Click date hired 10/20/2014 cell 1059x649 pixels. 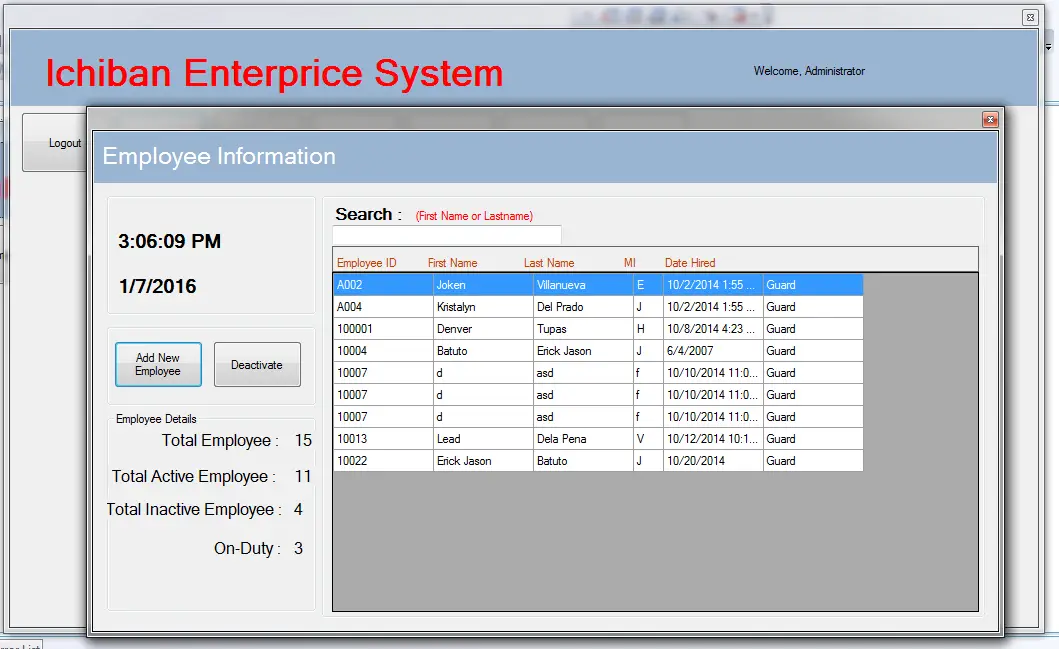click(x=713, y=461)
